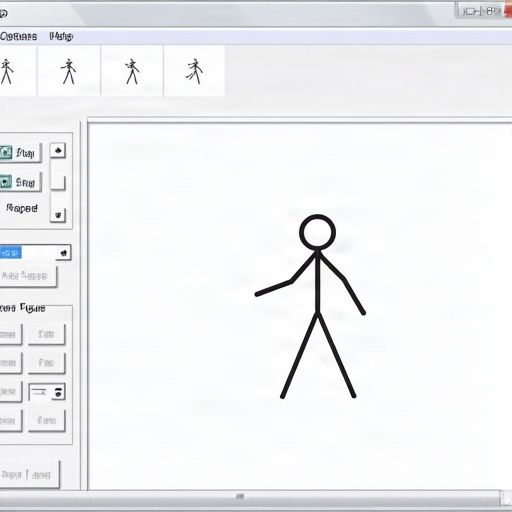Click the bottom-right button in the Edit Figure group

click(47, 421)
